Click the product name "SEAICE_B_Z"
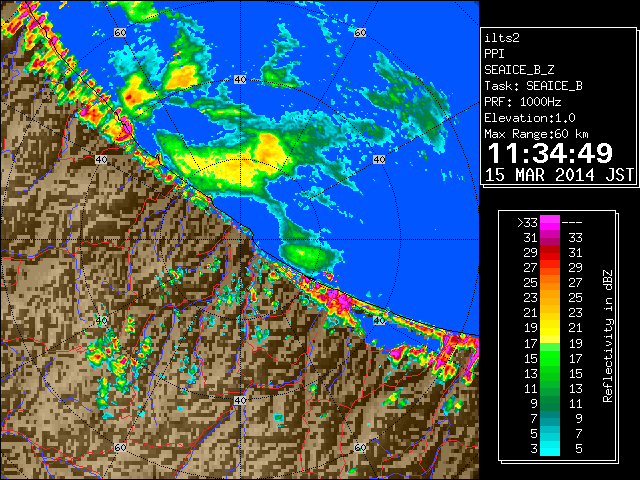640x480 pixels. pyautogui.click(x=519, y=70)
